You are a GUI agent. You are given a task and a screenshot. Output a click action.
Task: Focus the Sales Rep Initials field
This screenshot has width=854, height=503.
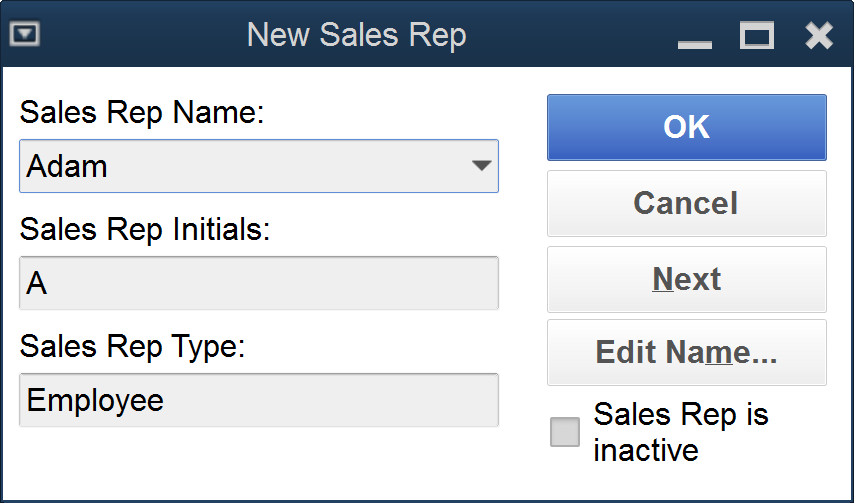tap(258, 283)
